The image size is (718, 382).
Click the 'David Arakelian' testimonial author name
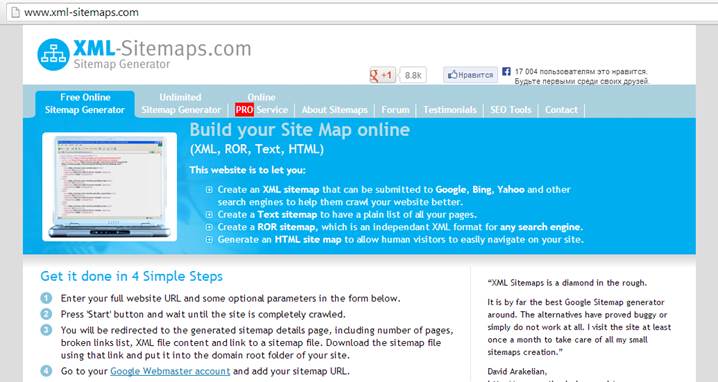click(x=517, y=371)
